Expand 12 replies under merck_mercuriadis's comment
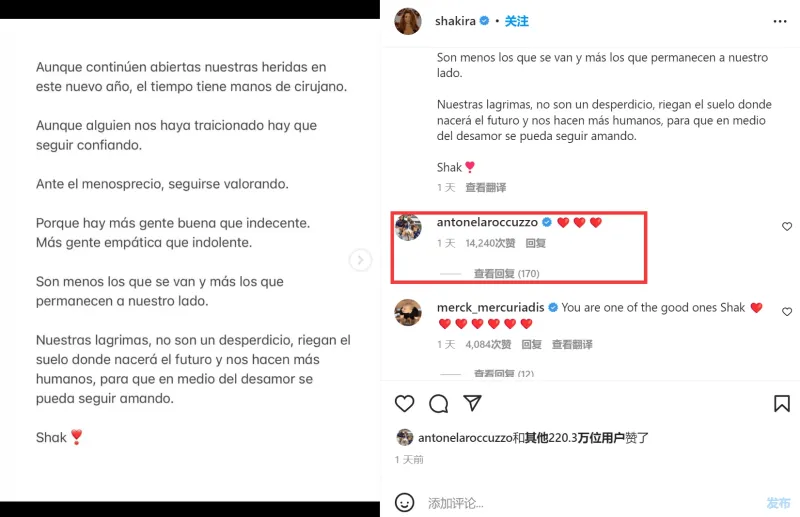The image size is (800, 517). tap(504, 374)
